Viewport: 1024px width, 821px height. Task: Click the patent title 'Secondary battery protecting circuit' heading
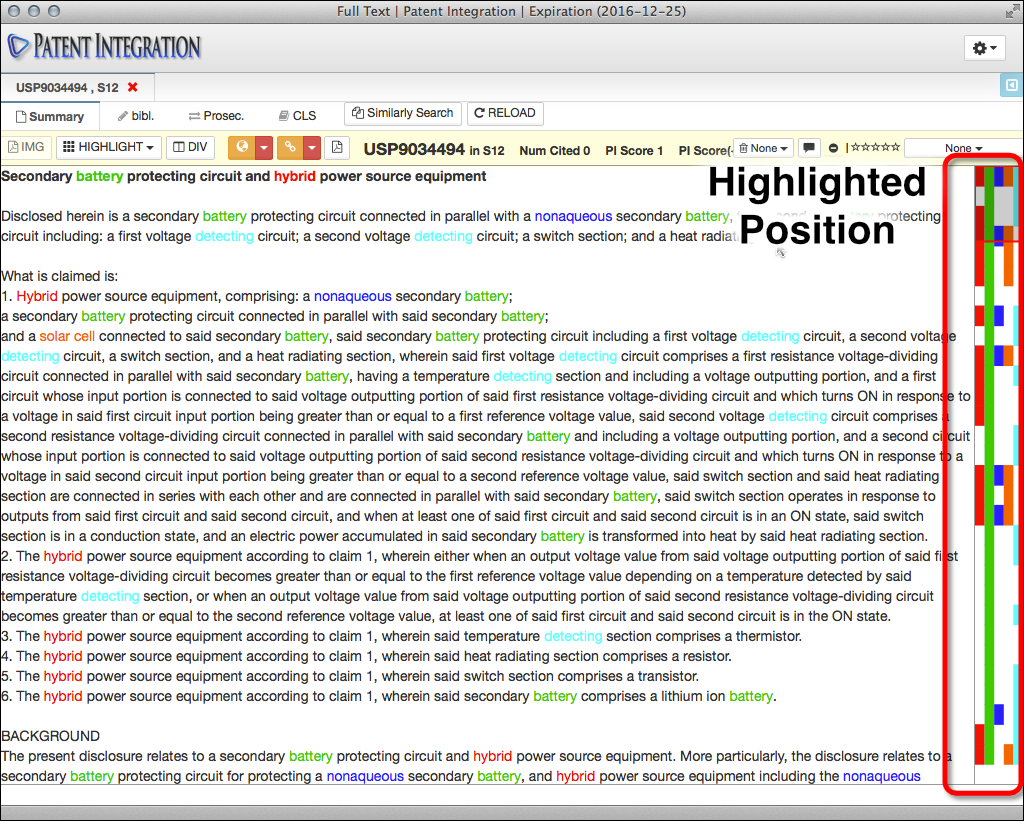tap(244, 176)
